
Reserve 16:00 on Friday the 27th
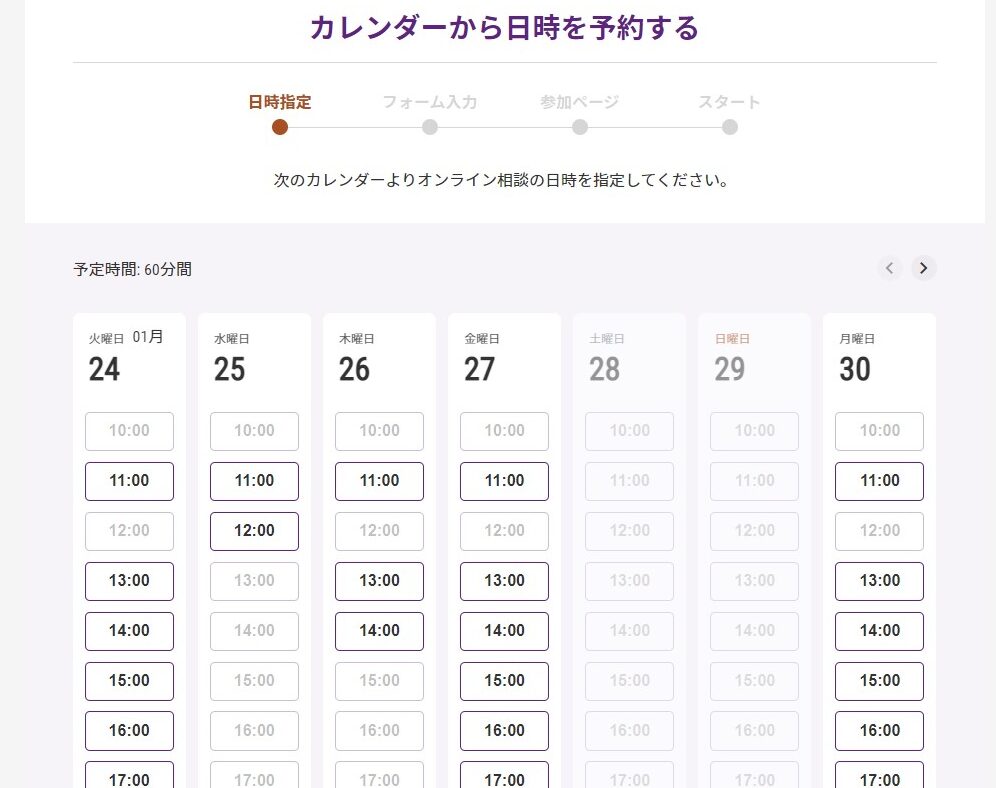(504, 731)
